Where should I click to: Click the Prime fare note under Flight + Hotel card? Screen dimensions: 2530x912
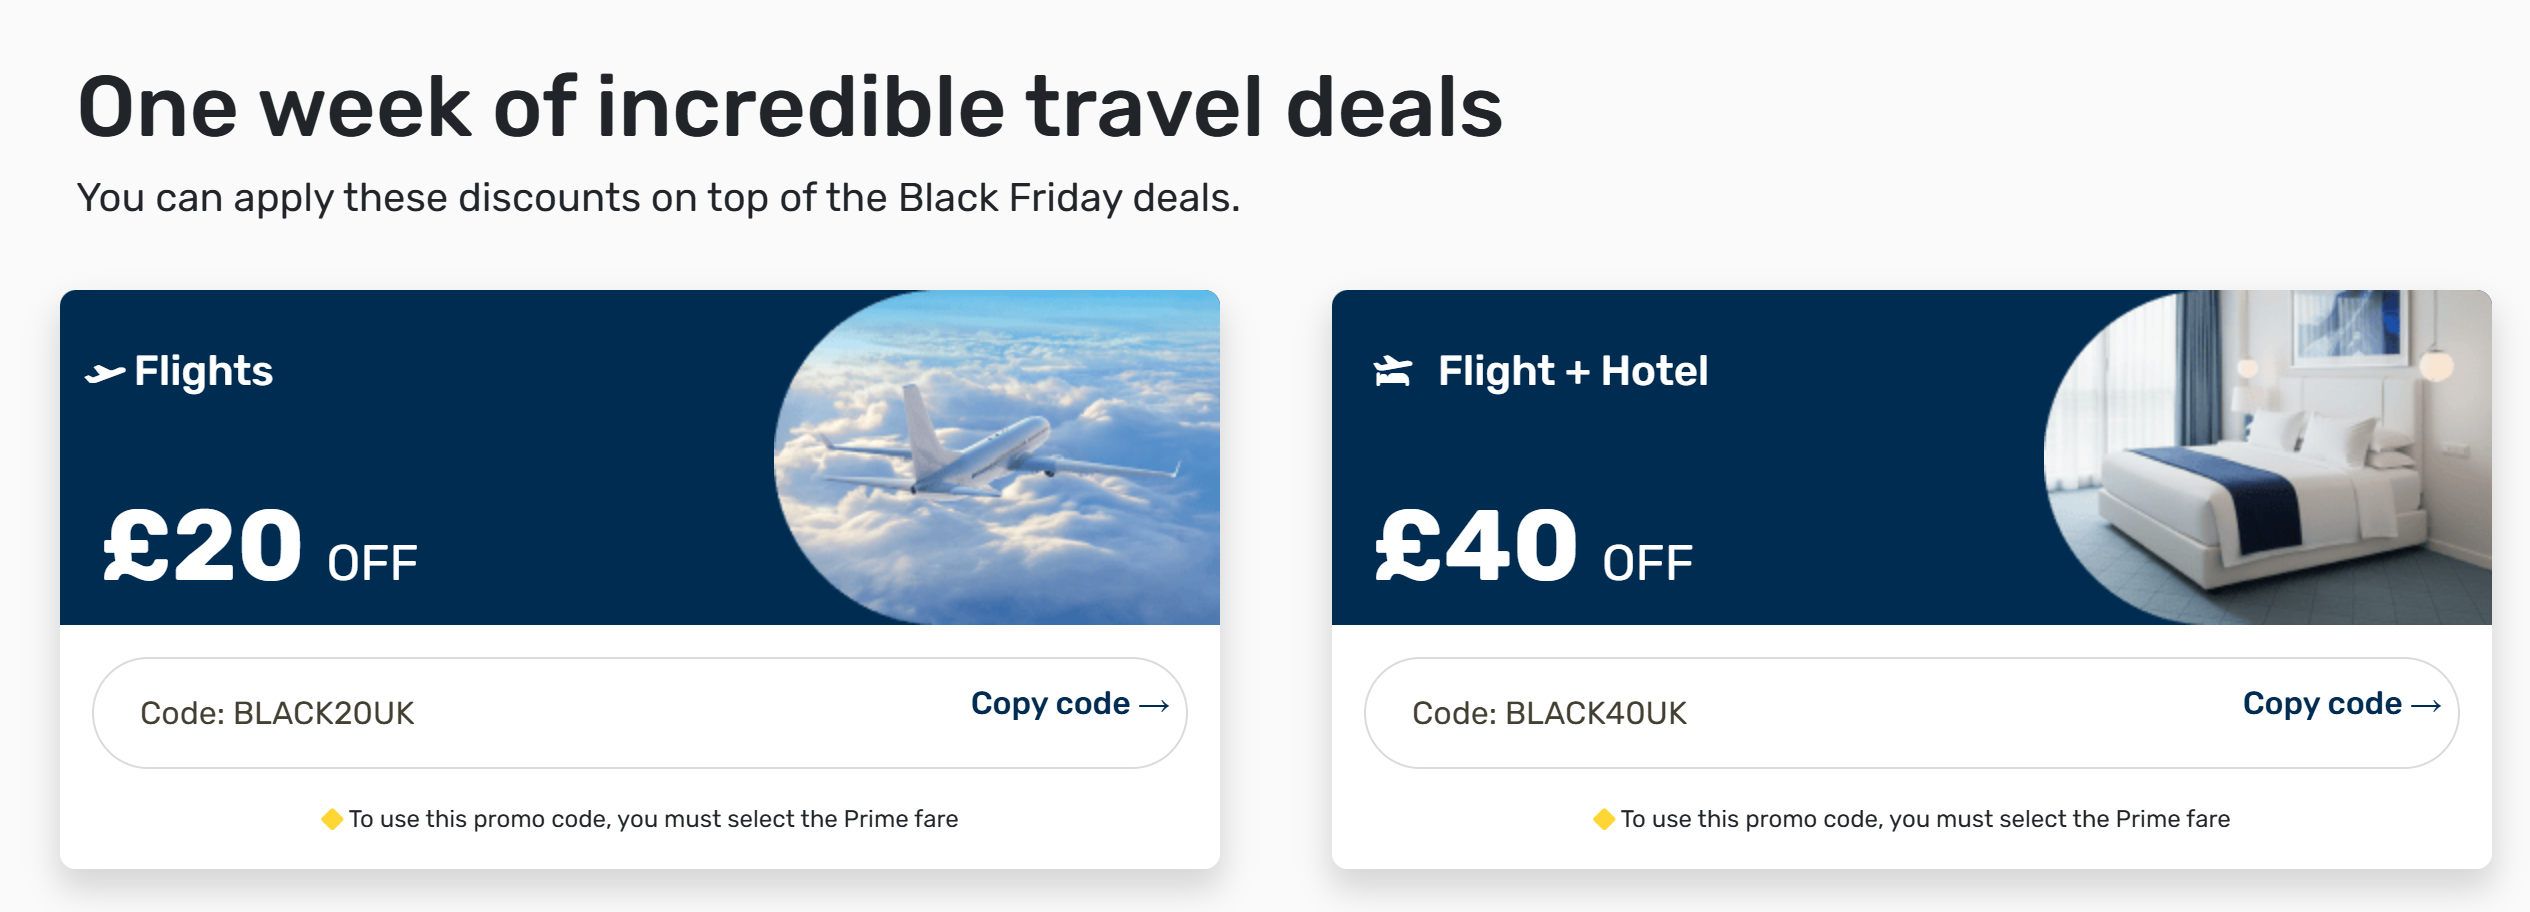1925,819
